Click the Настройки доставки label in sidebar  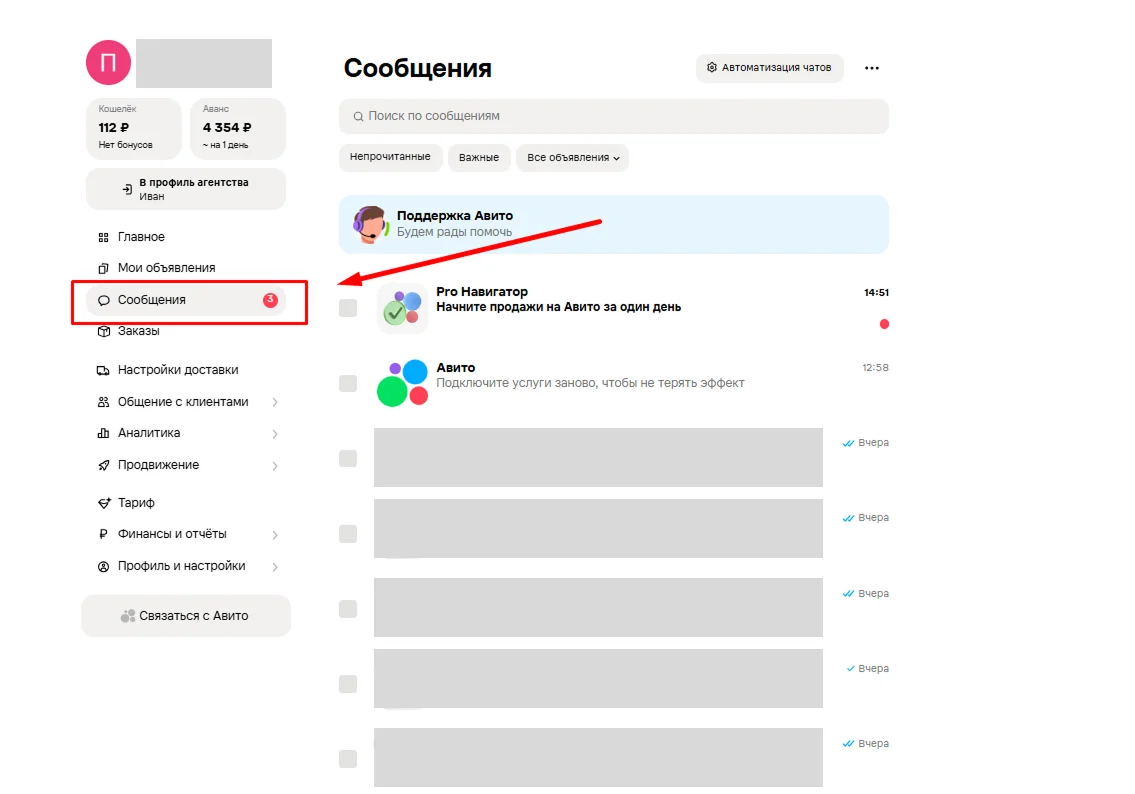click(178, 370)
